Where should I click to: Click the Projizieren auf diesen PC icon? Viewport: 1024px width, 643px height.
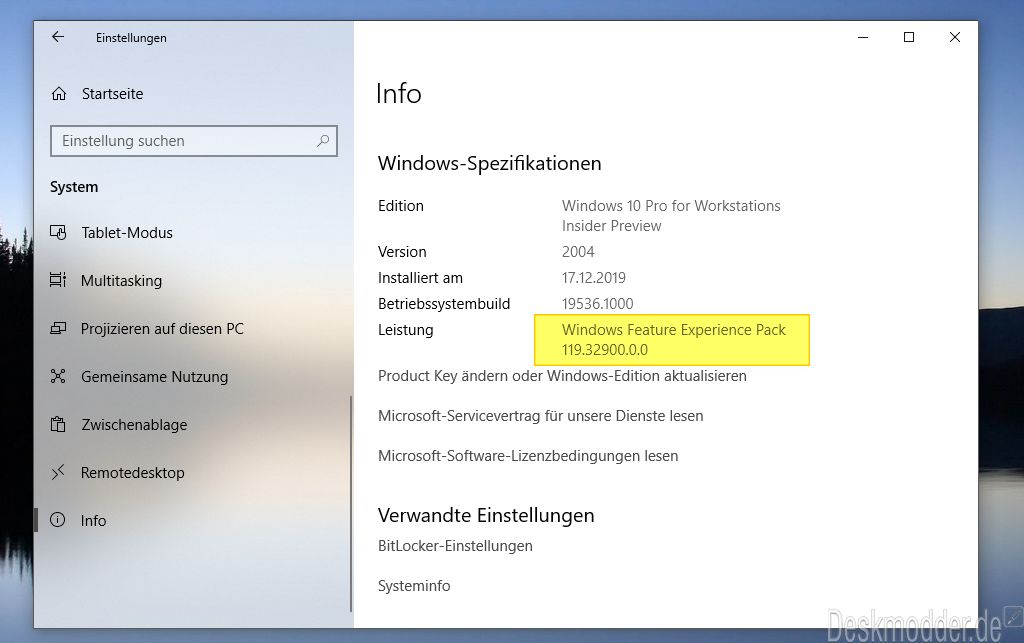coord(58,328)
